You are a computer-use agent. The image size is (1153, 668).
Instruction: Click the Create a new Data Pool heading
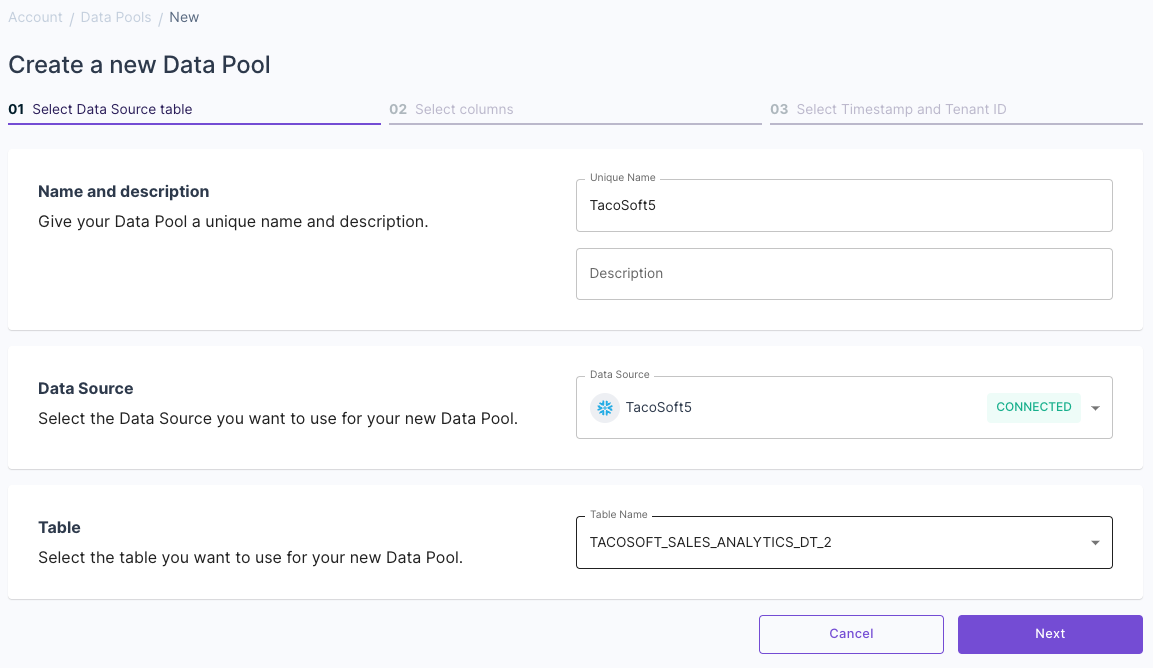140,65
